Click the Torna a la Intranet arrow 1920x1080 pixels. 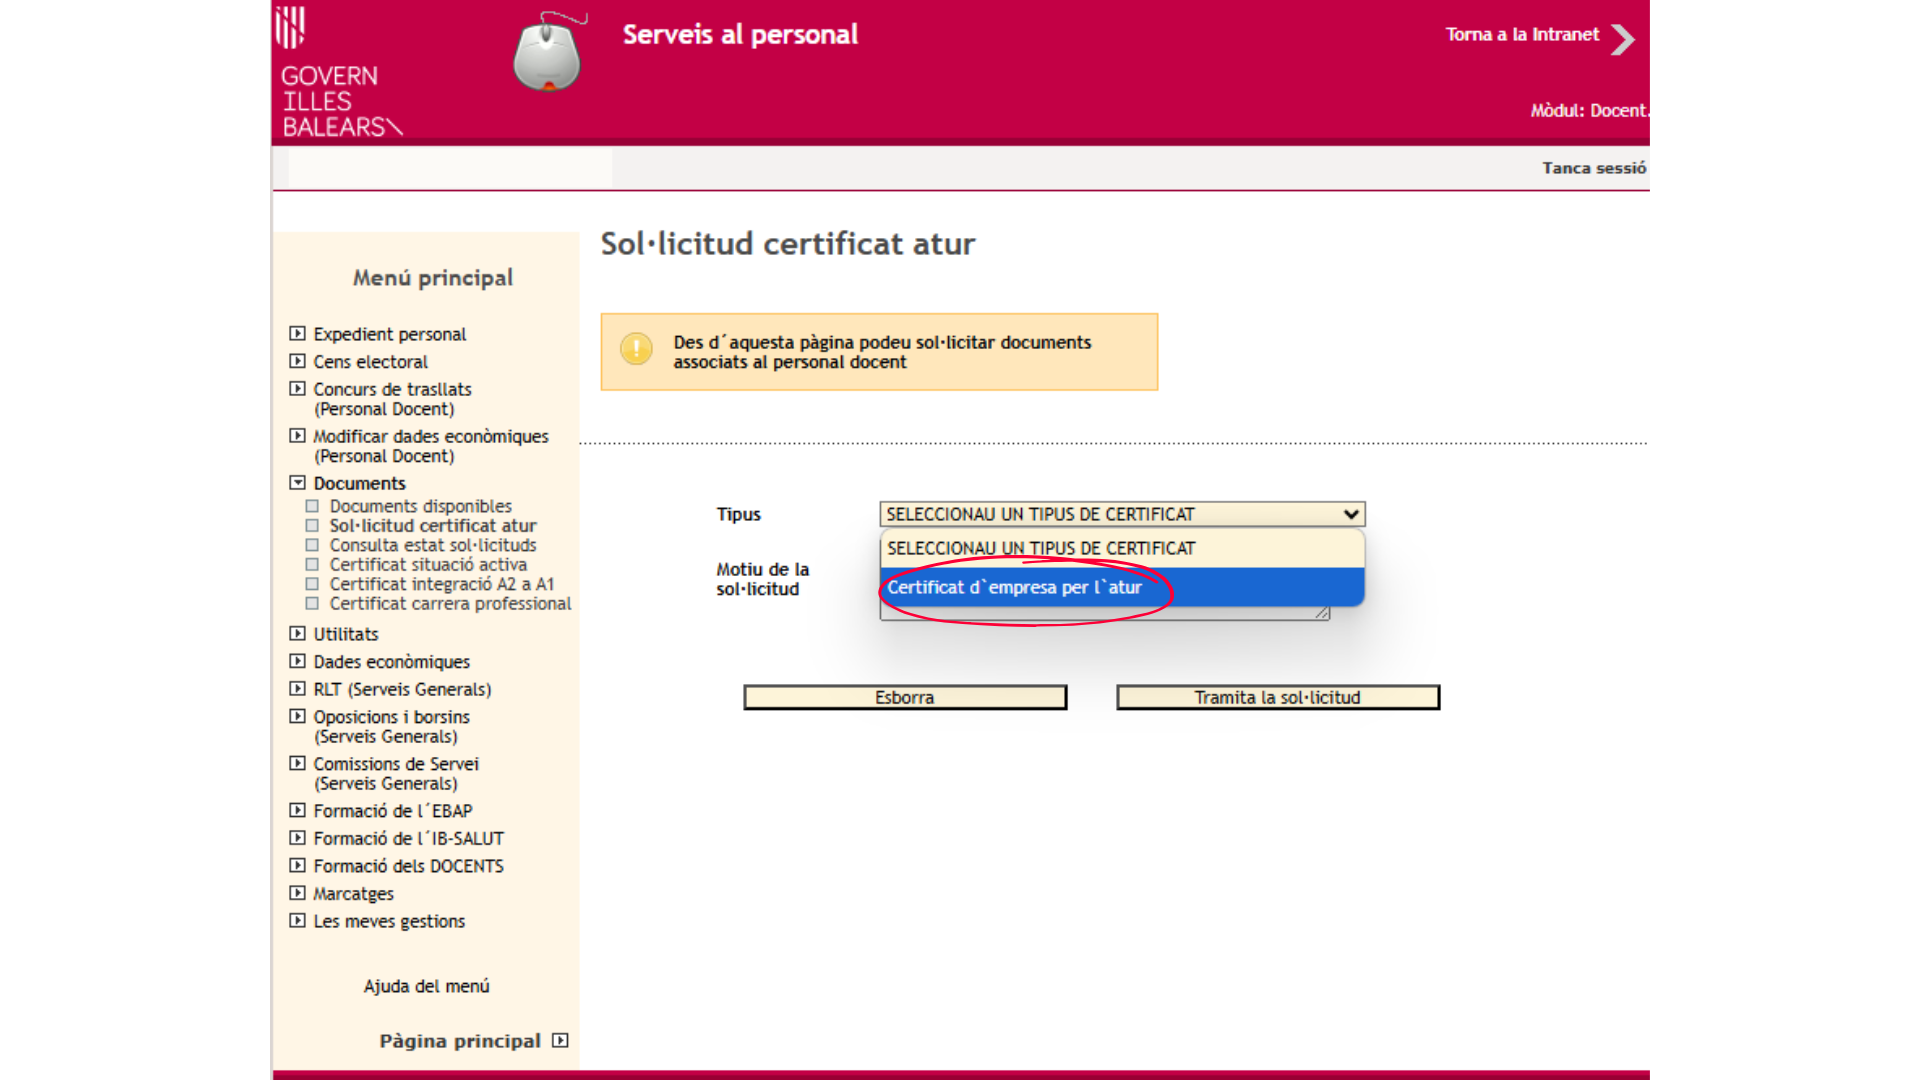click(x=1622, y=39)
